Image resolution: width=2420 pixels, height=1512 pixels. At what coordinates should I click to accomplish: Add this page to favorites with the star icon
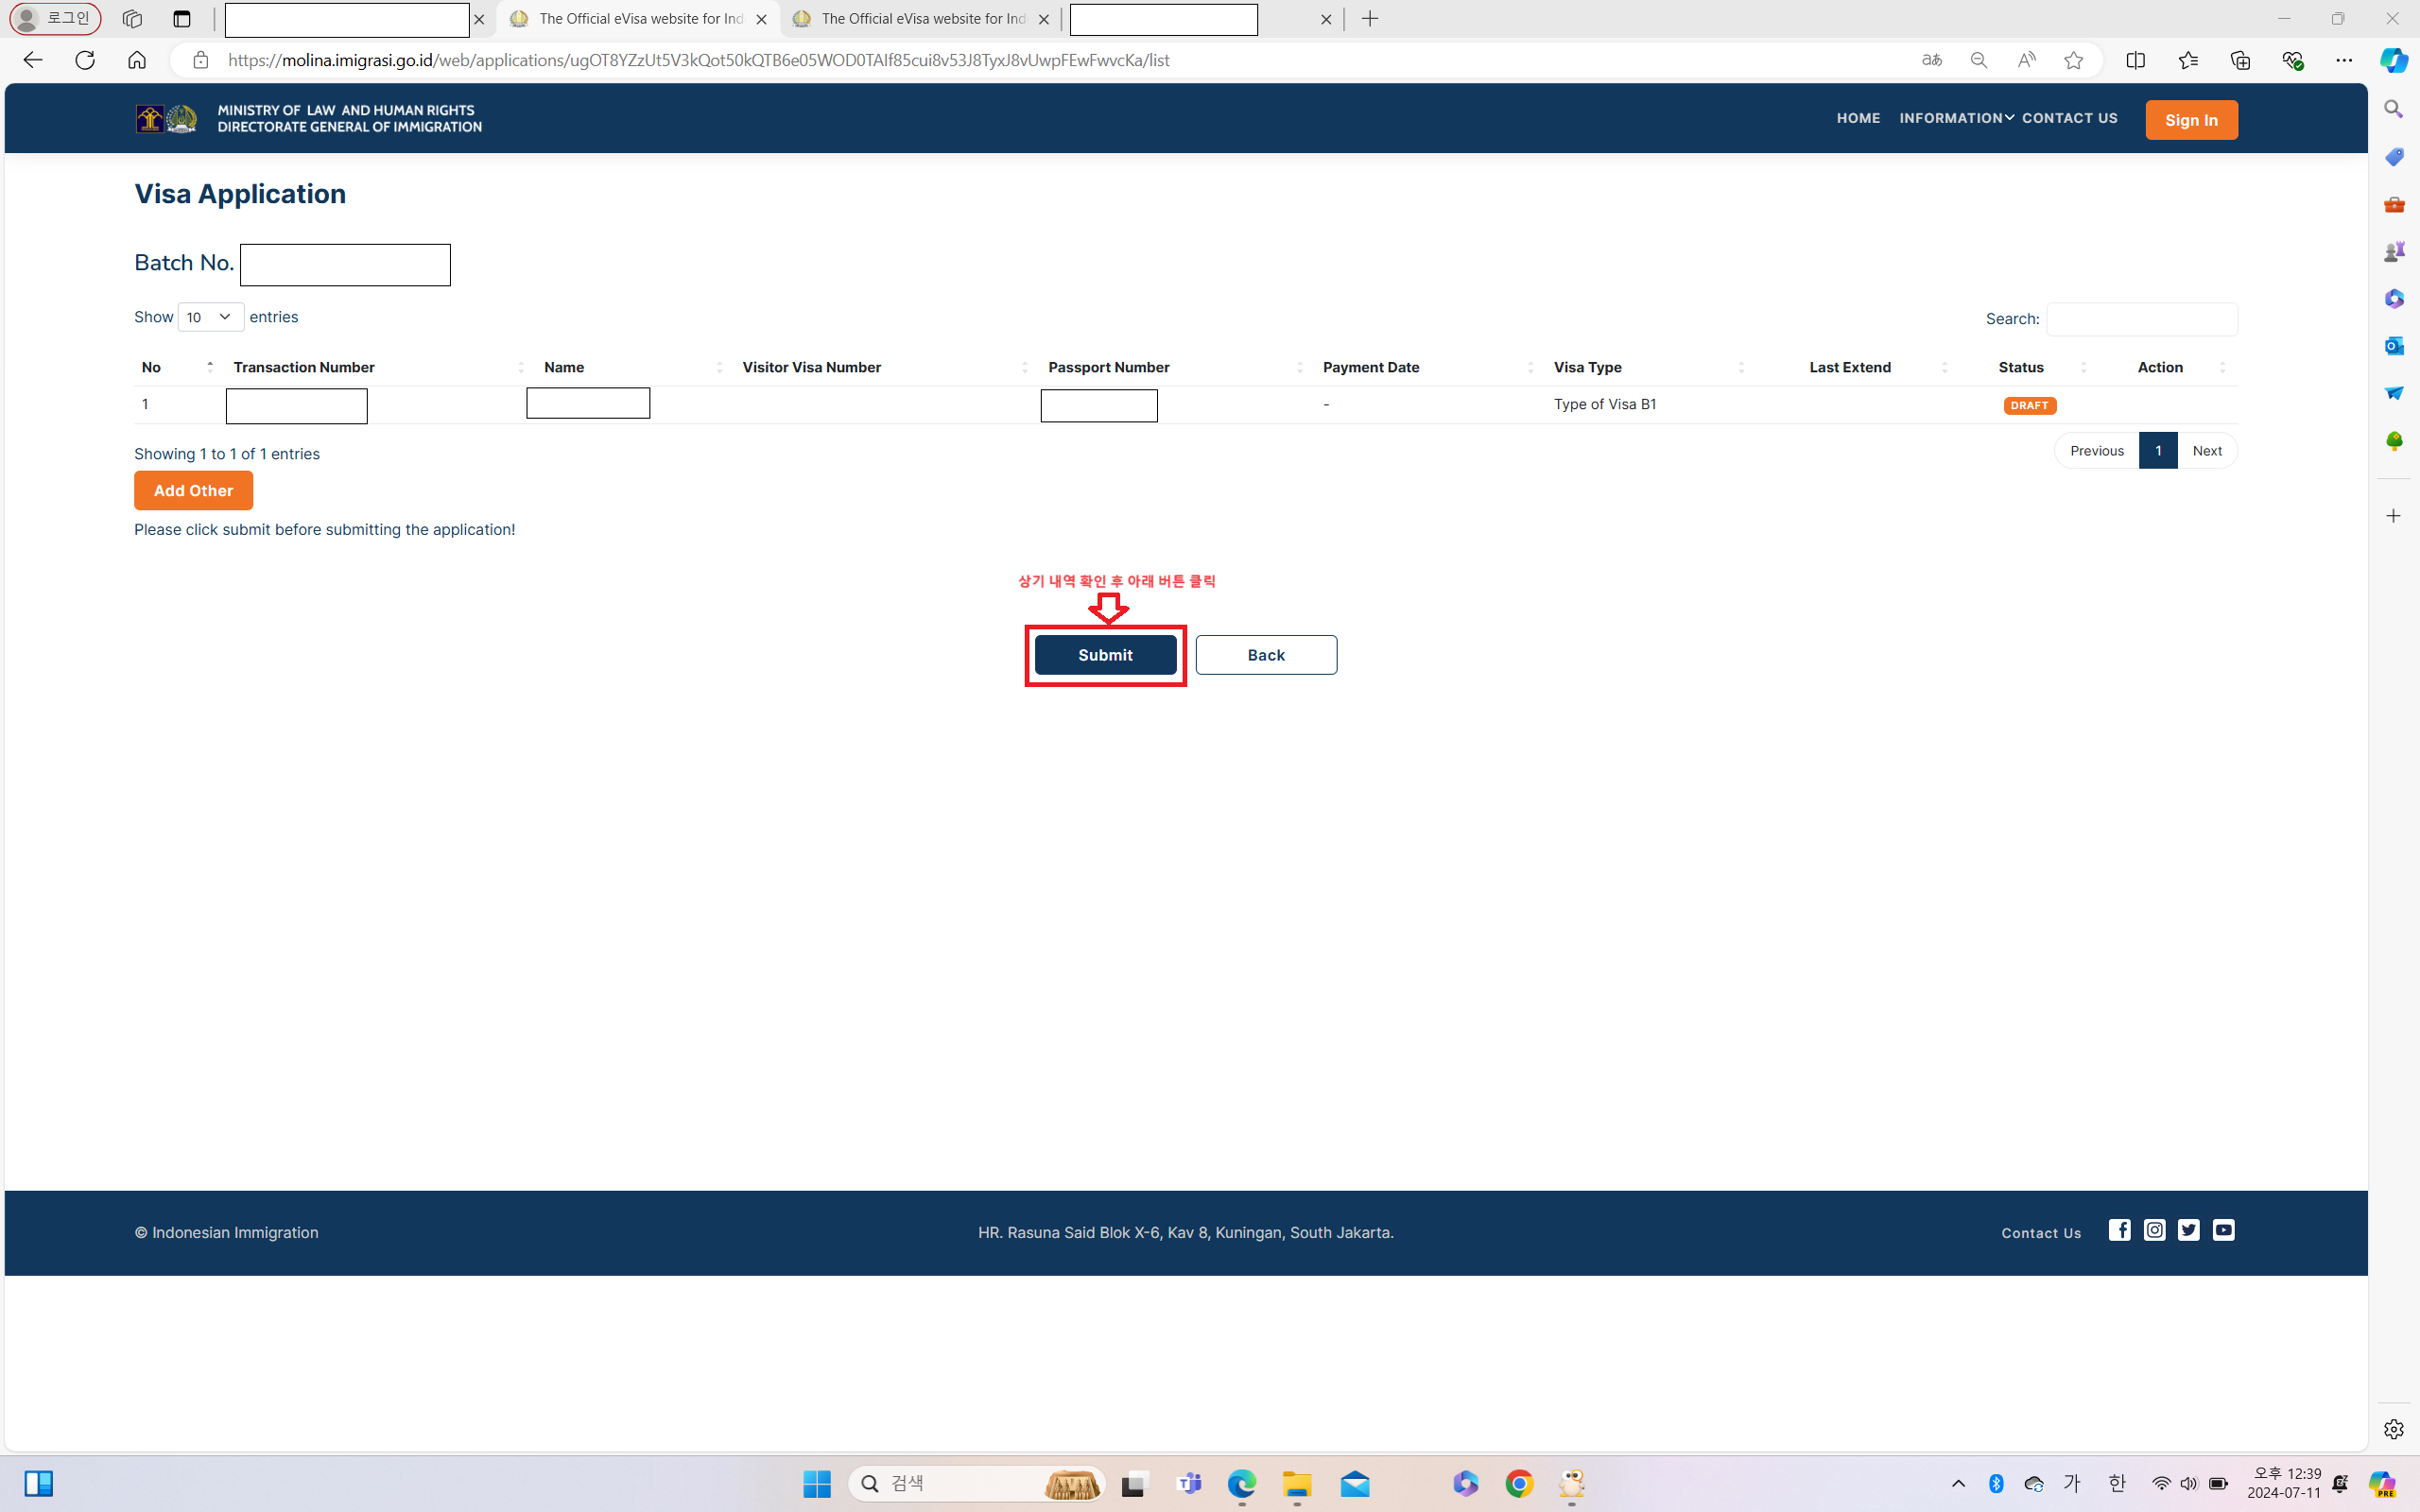pos(2074,60)
